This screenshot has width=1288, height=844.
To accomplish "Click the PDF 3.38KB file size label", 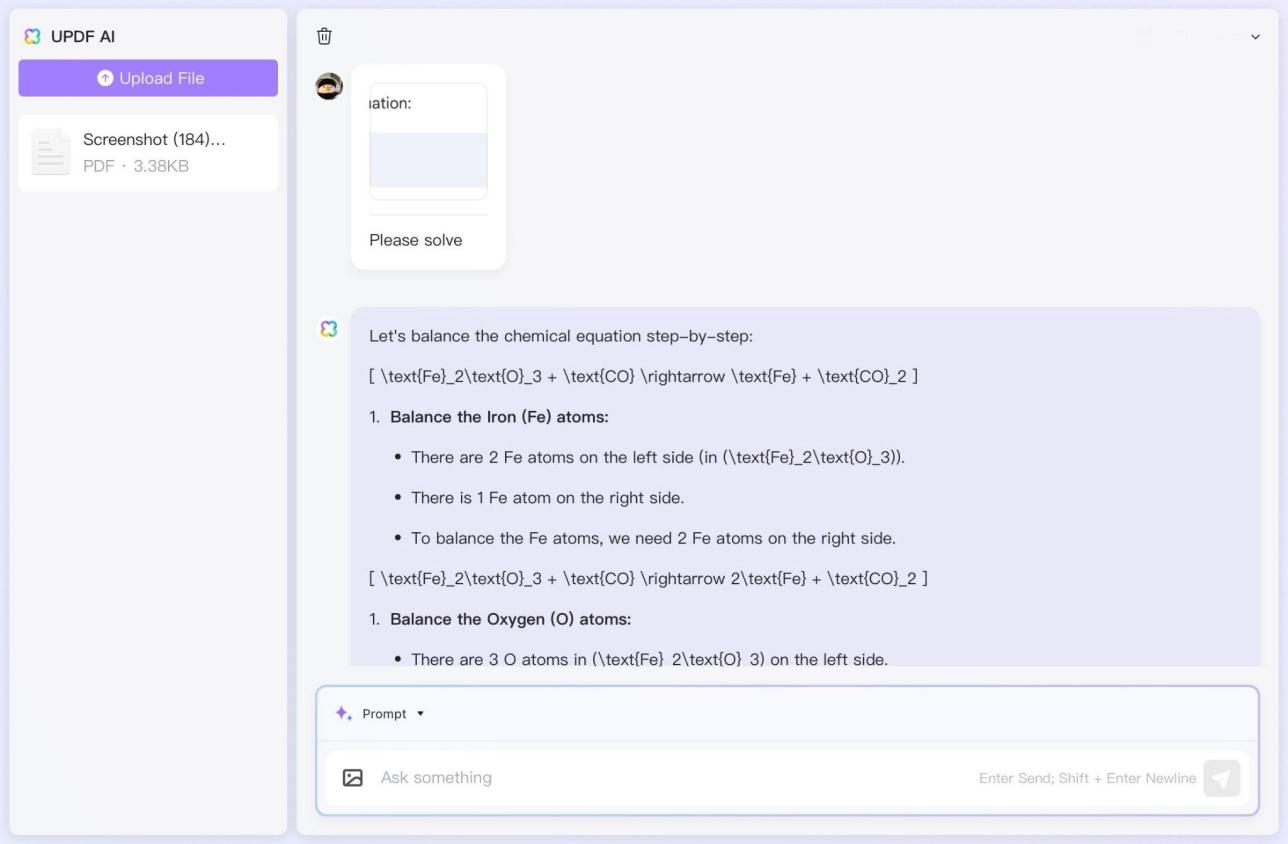I will [x=136, y=166].
